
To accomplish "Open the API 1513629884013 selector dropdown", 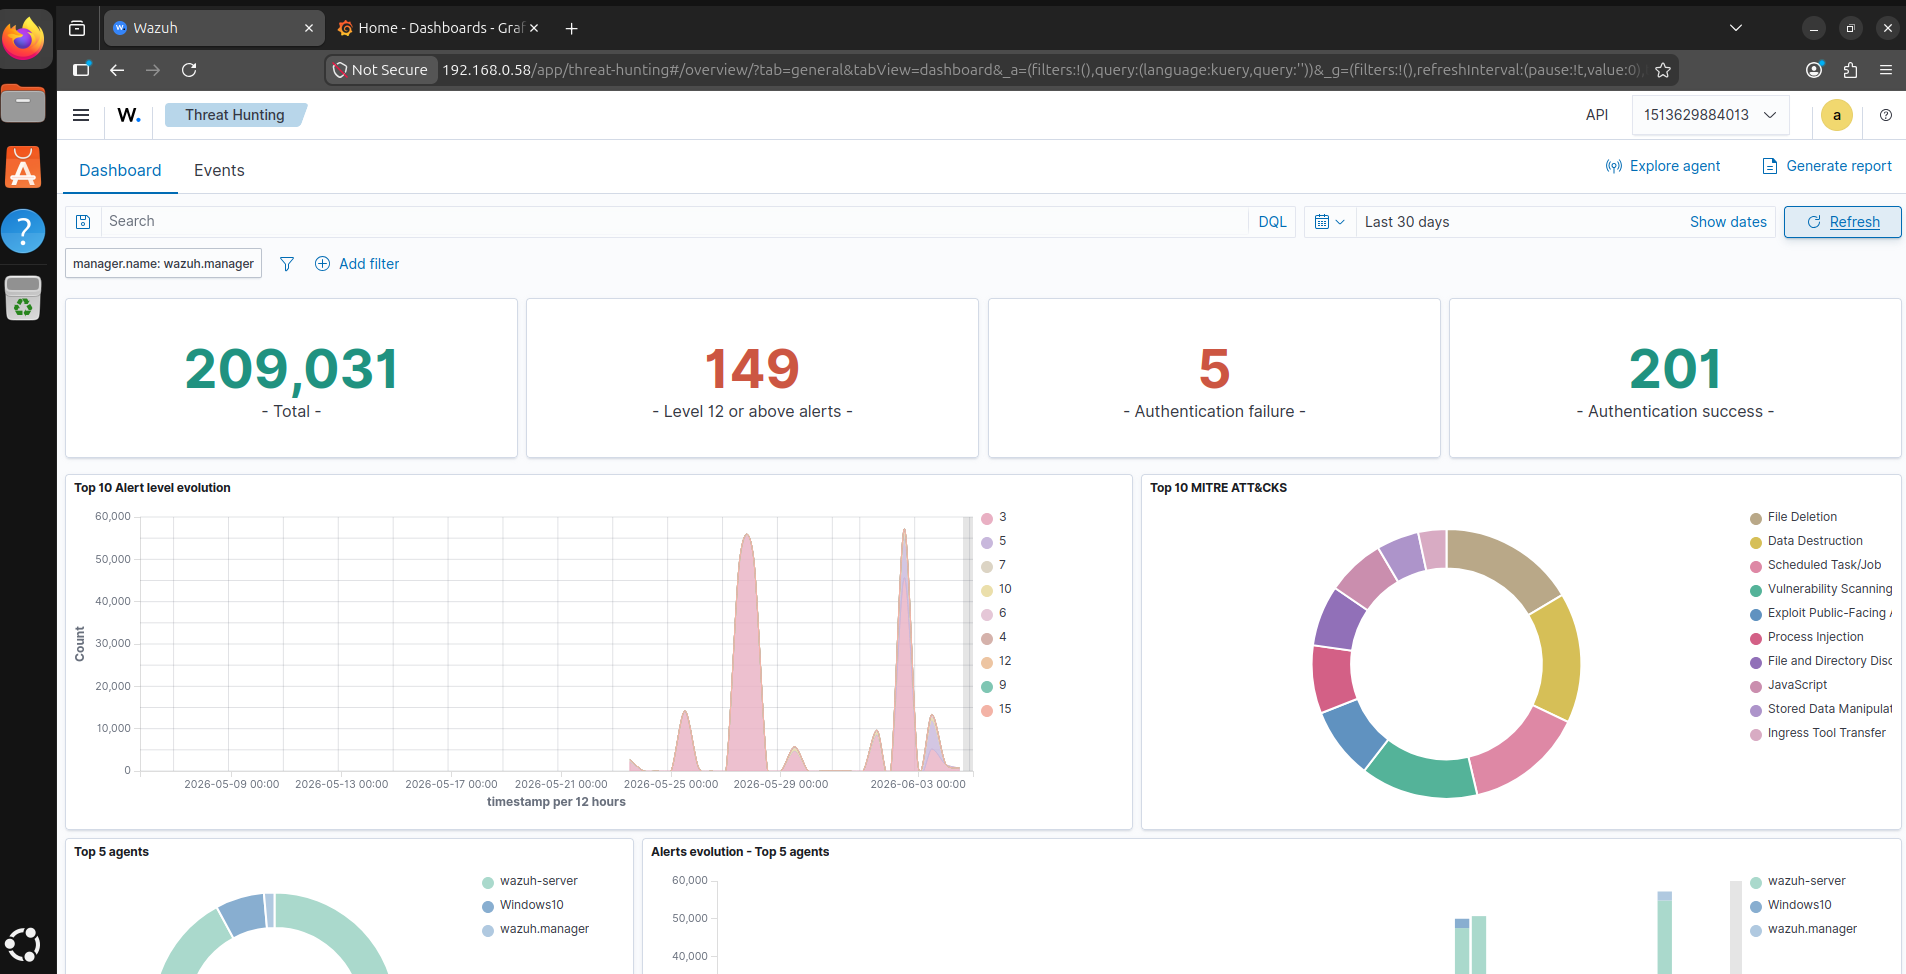I will coord(1710,115).
